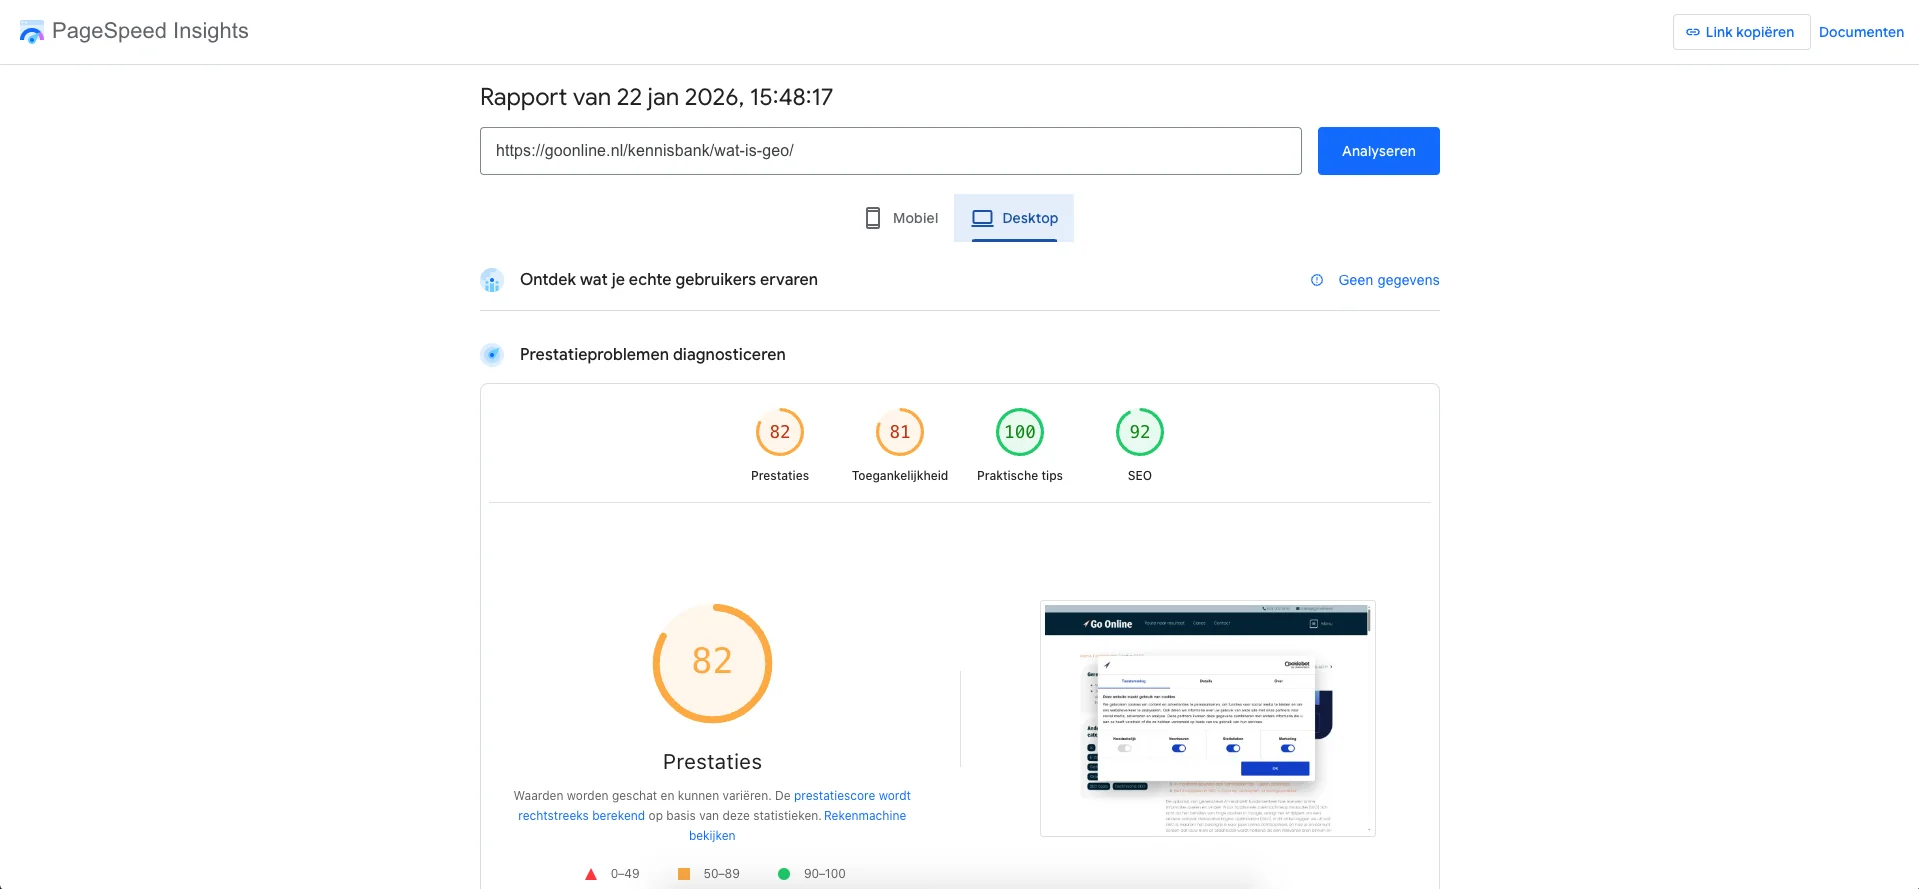Jump to the Praktische tips score 100
Viewport: 1919px width, 889px height.
(x=1019, y=432)
